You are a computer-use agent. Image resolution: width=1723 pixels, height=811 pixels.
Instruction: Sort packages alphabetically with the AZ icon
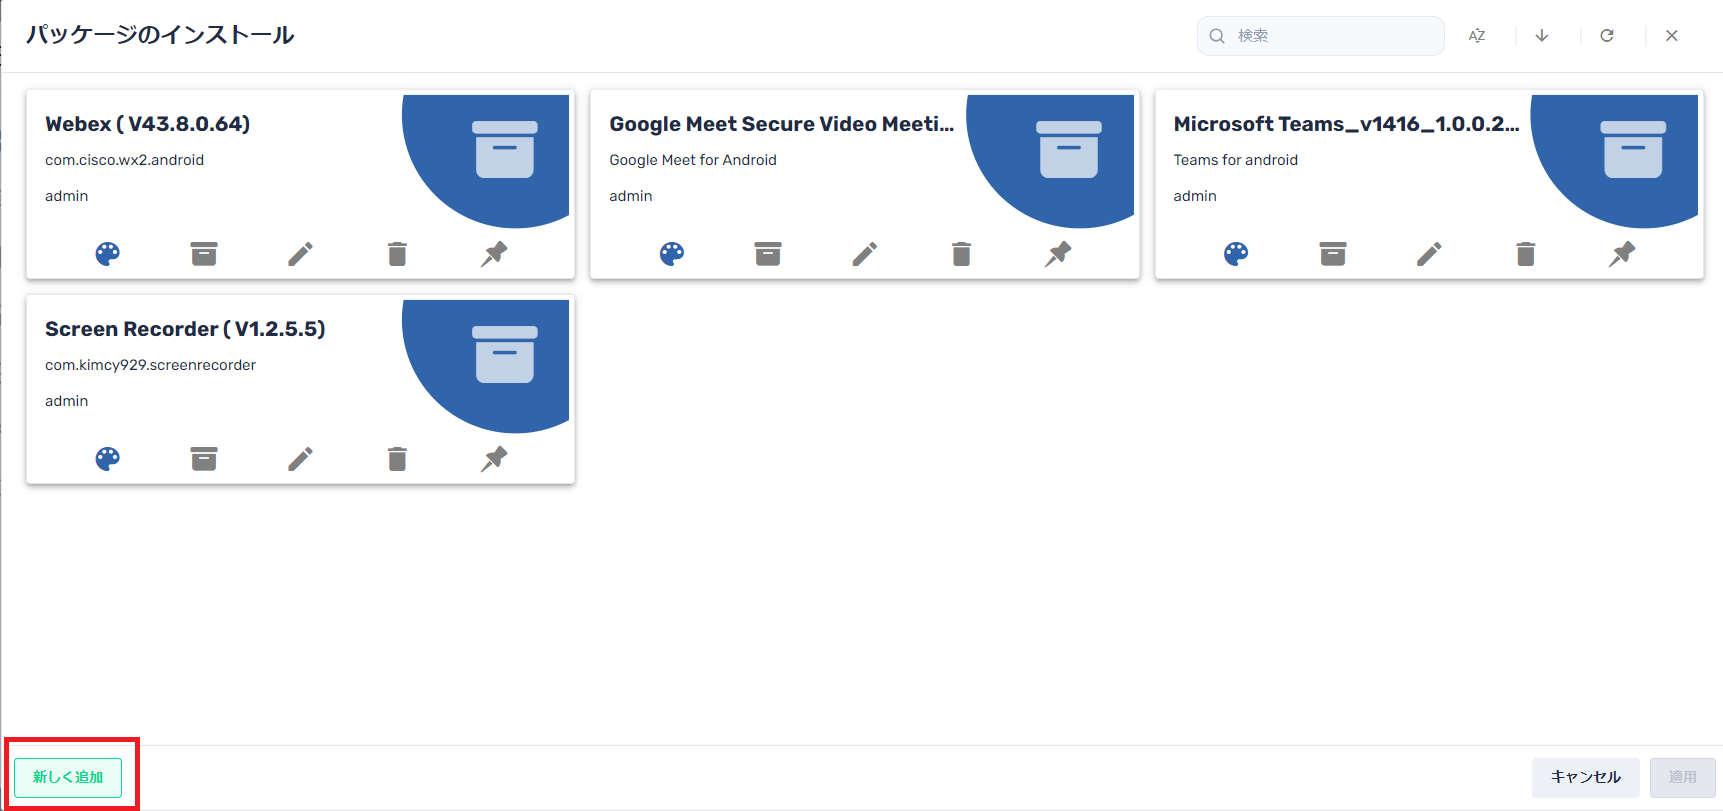1477,36
